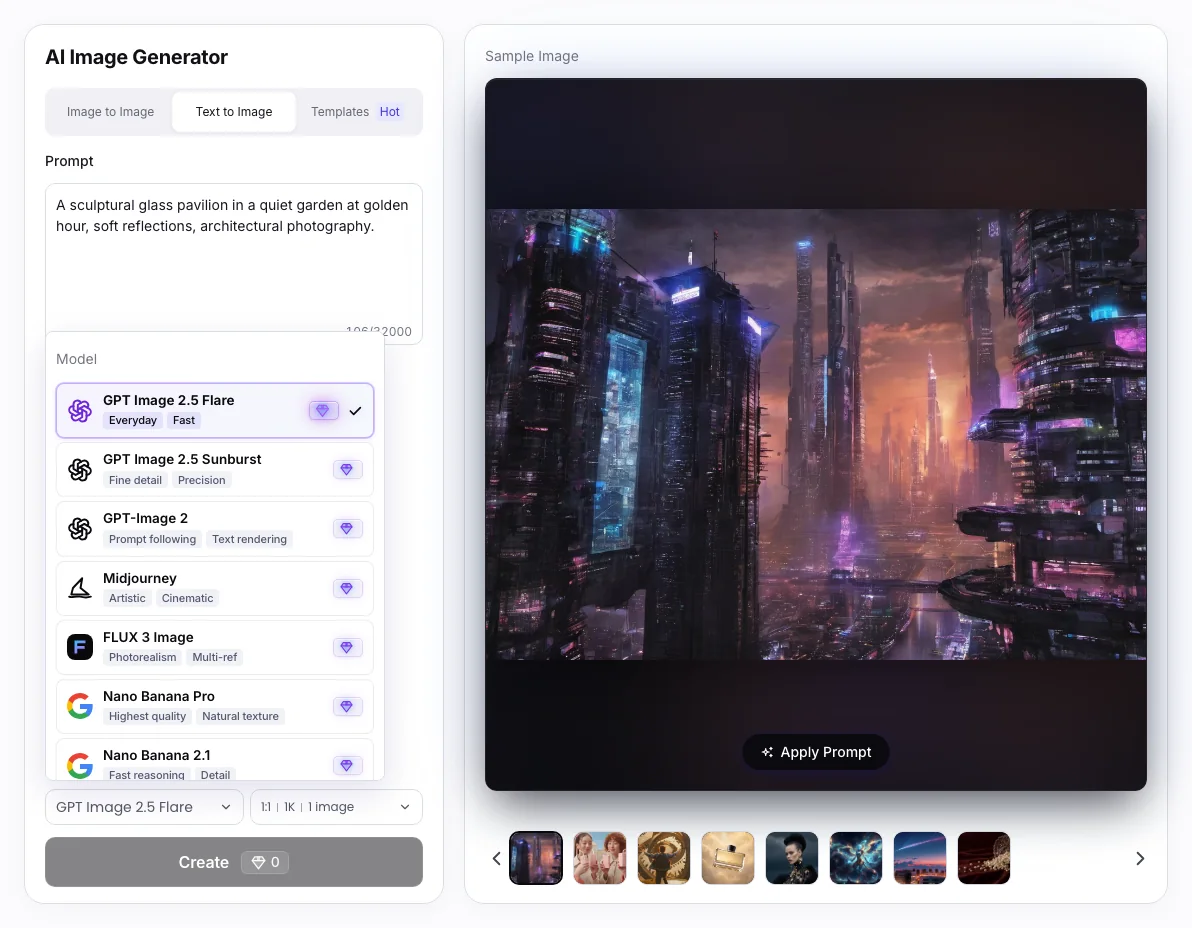This screenshot has height=928, width=1192.
Task: Open the Templates Hot tab
Action: click(356, 112)
